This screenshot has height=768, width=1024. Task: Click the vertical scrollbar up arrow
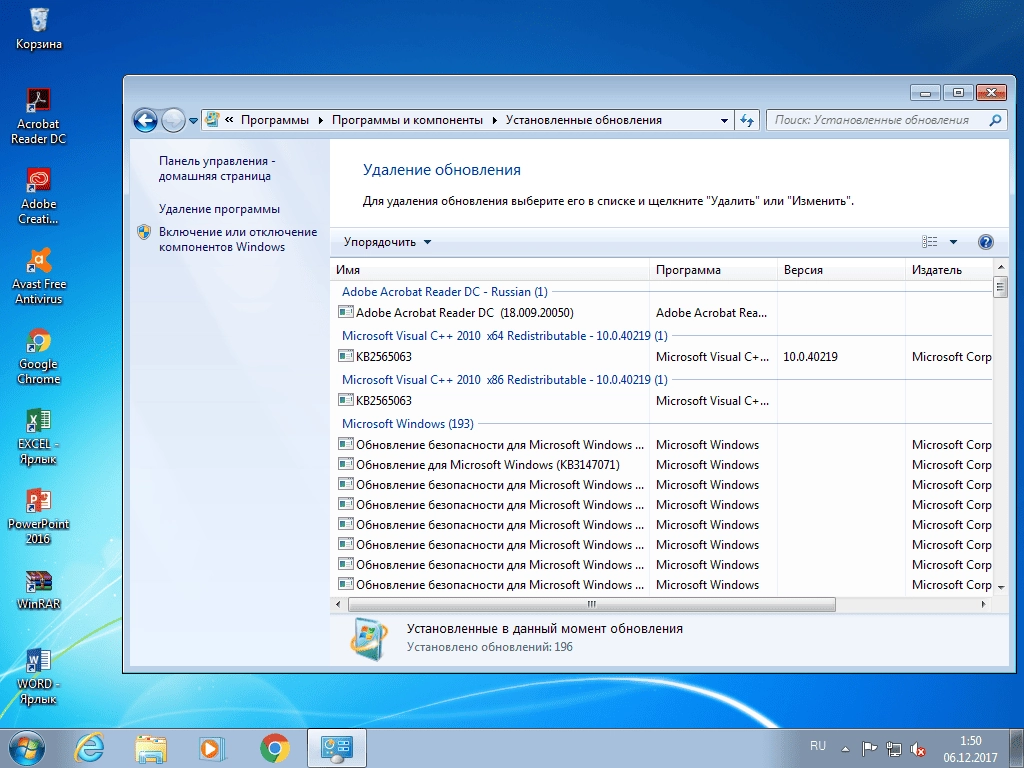coord(1000,267)
